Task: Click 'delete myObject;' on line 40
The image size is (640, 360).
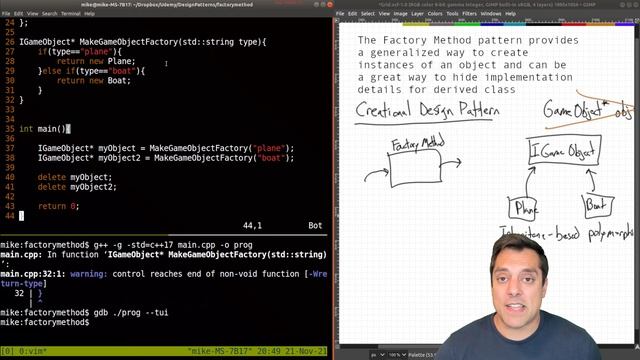Action: 75,178
